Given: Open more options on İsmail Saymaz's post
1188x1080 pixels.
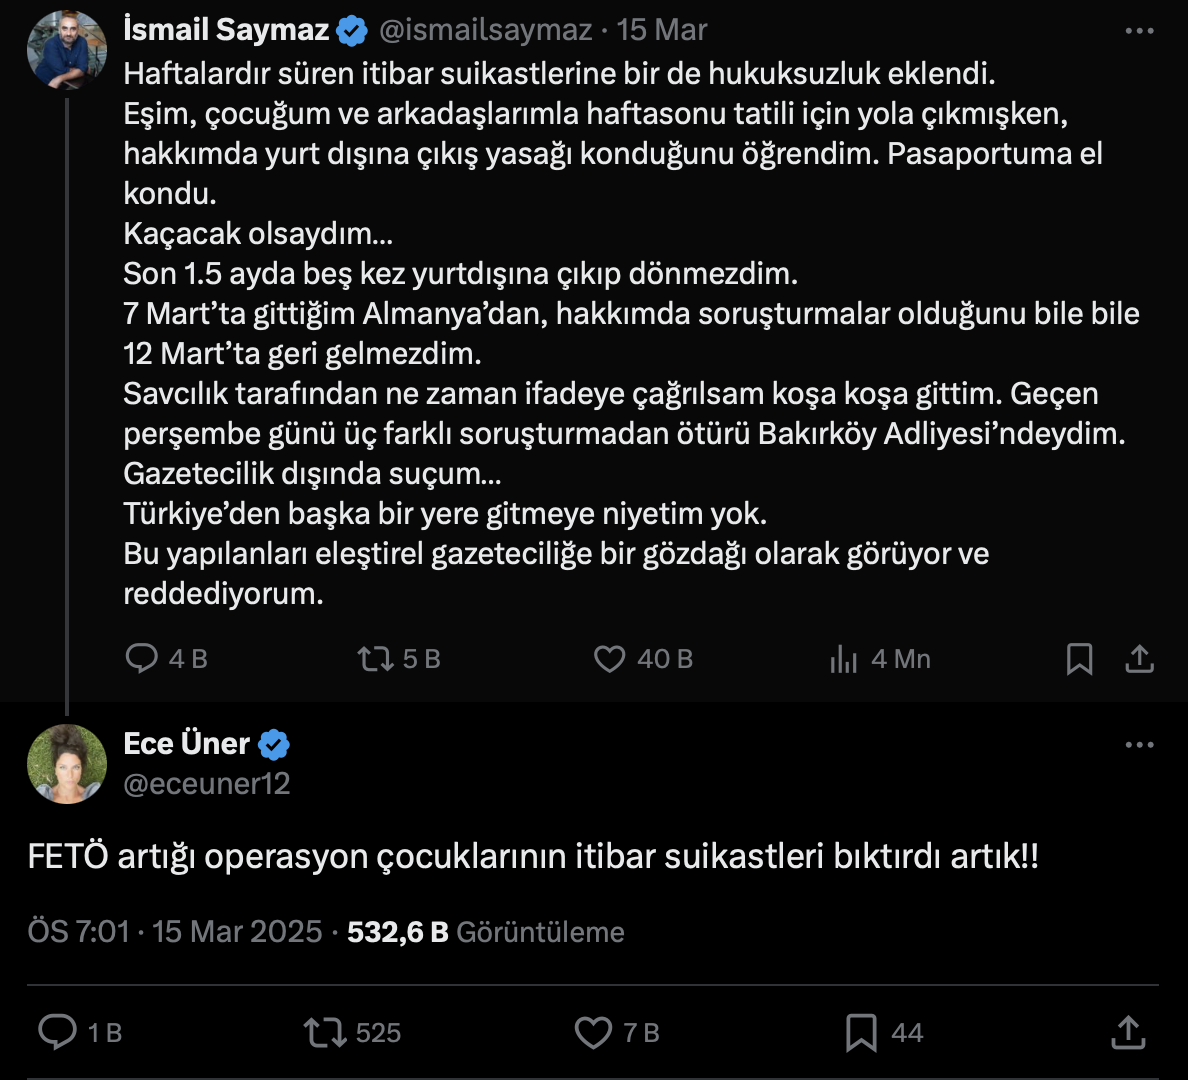Looking at the screenshot, I should click(x=1139, y=31).
